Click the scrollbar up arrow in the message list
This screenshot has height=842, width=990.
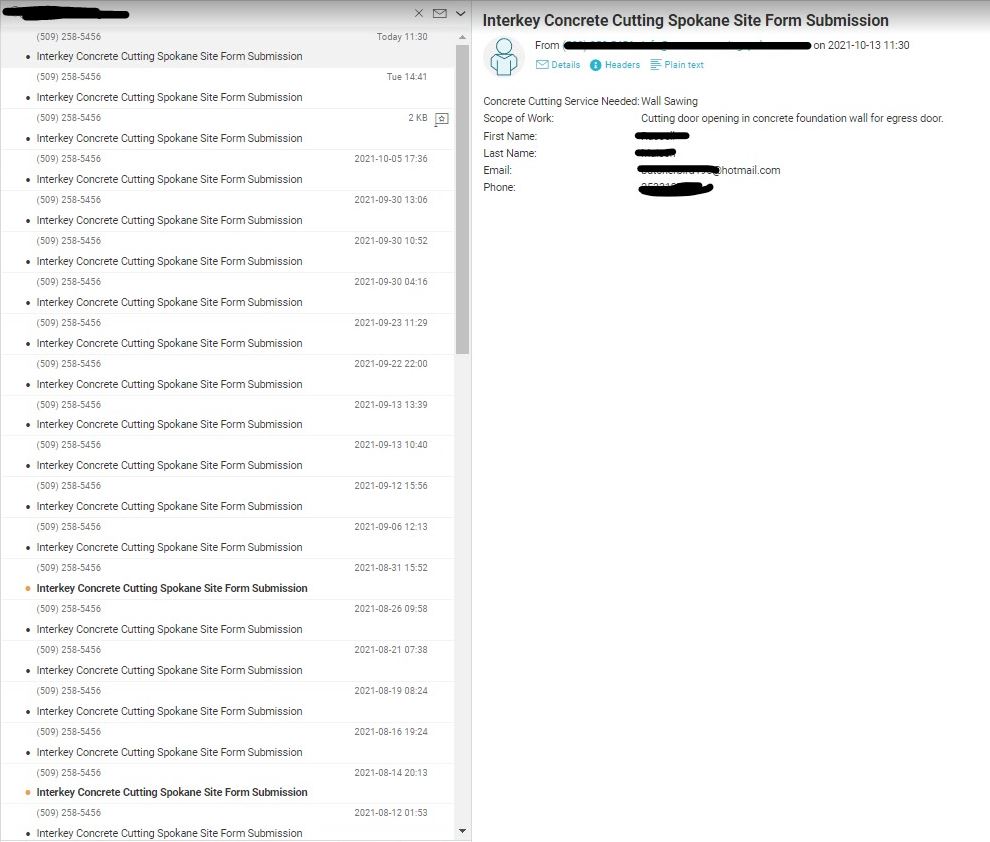[x=462, y=37]
